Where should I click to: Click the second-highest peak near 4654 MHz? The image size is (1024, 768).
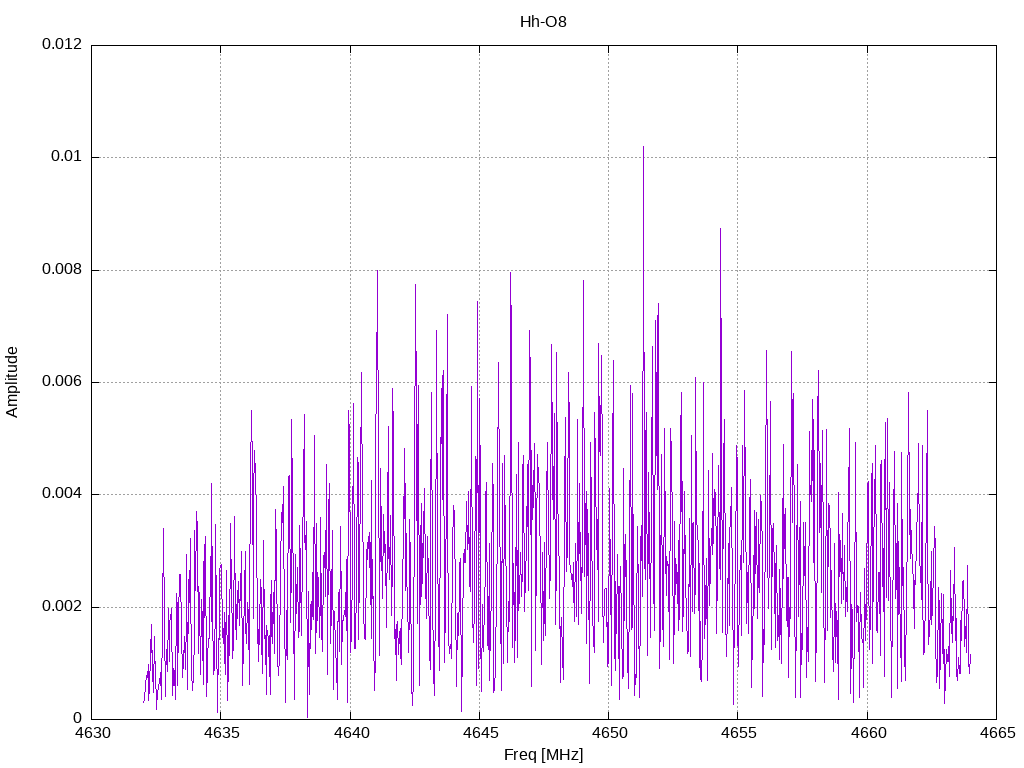point(720,230)
